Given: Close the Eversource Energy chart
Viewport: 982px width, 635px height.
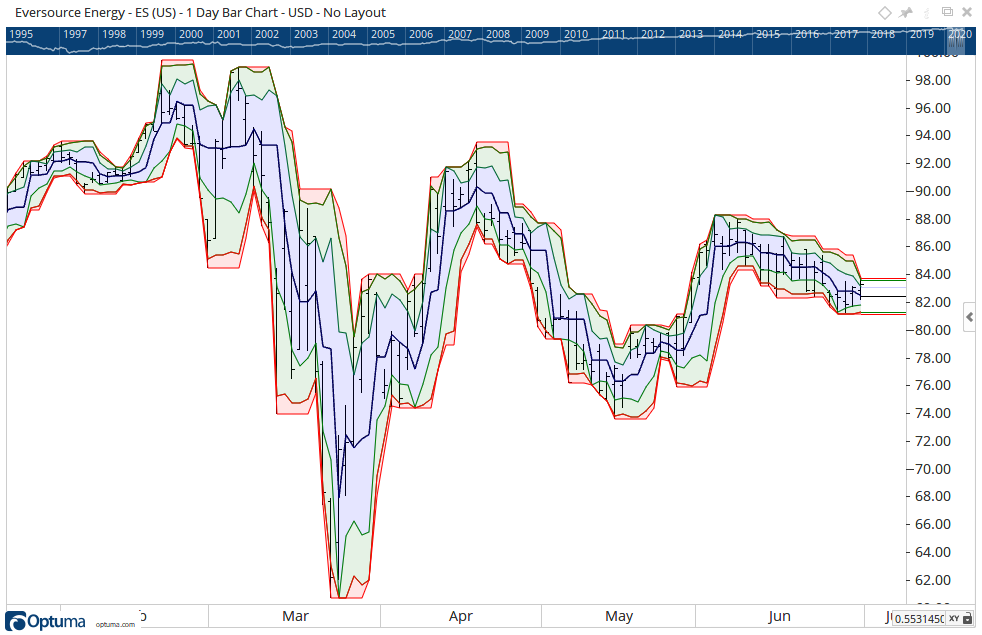Looking at the screenshot, I should point(967,13).
